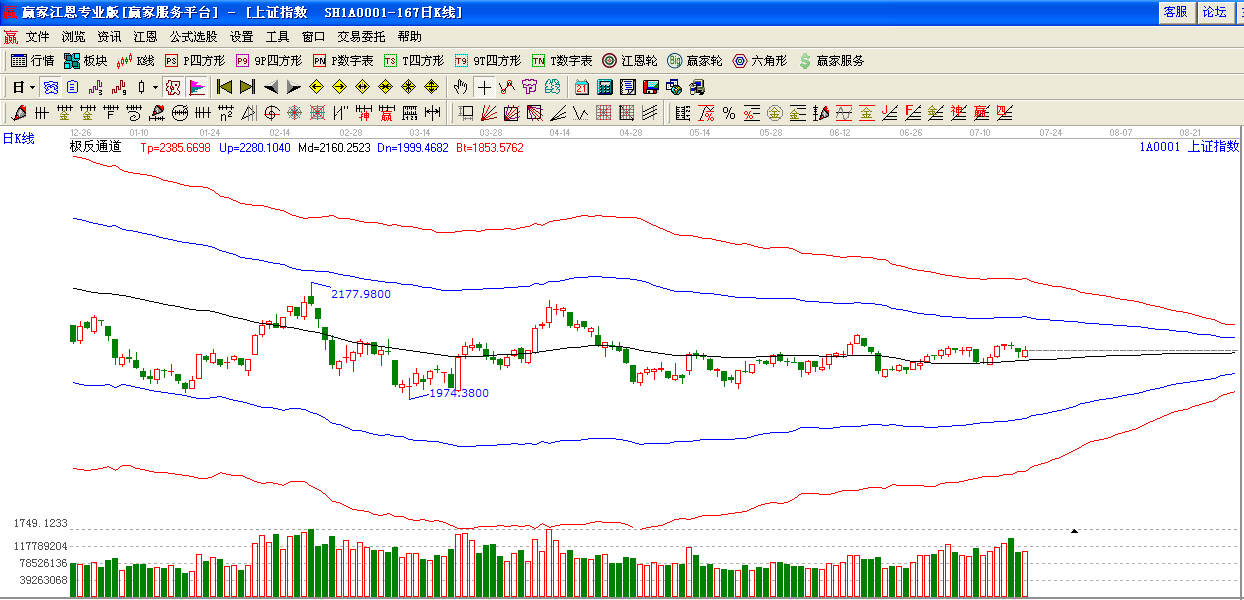
Task: Select the hand pan tool
Action: [461, 87]
